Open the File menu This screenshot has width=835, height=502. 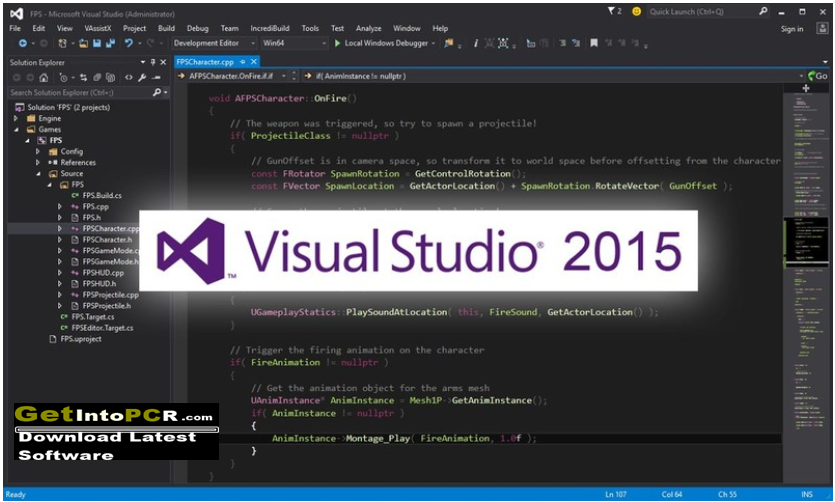pyautogui.click(x=15, y=28)
